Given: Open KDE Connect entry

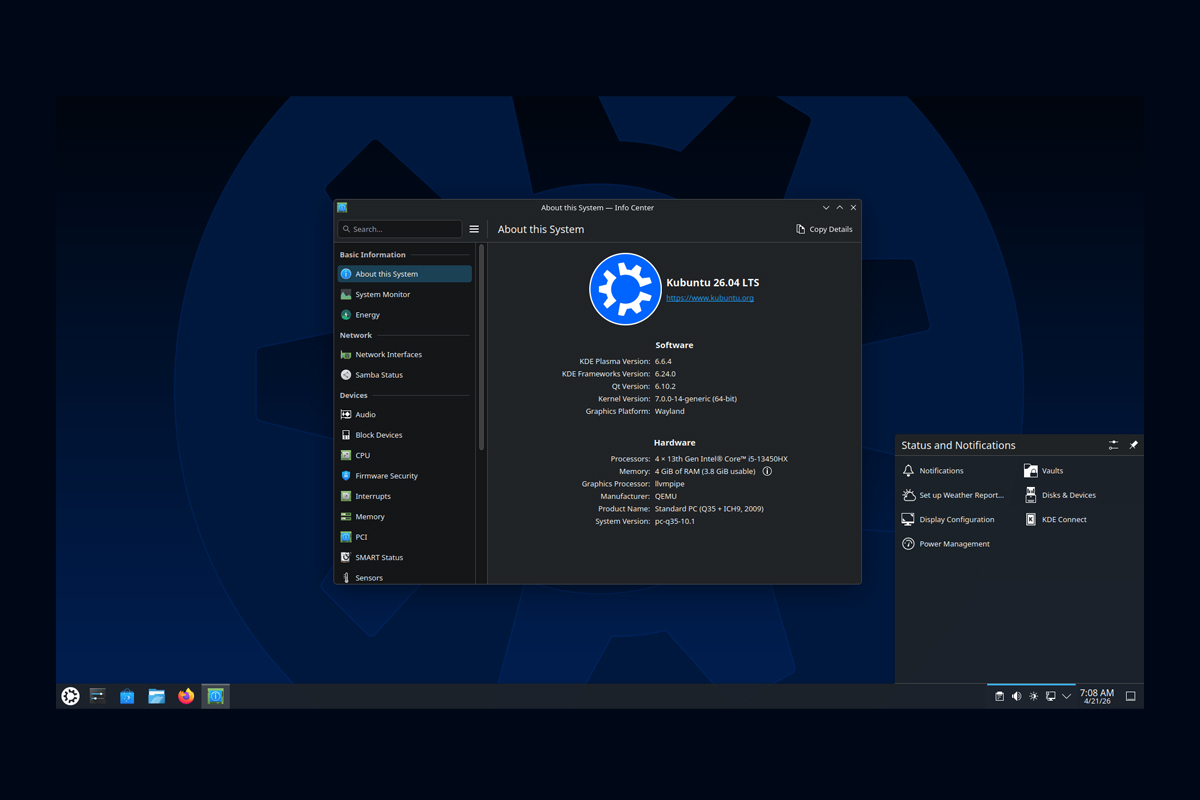Looking at the screenshot, I should [1056, 519].
